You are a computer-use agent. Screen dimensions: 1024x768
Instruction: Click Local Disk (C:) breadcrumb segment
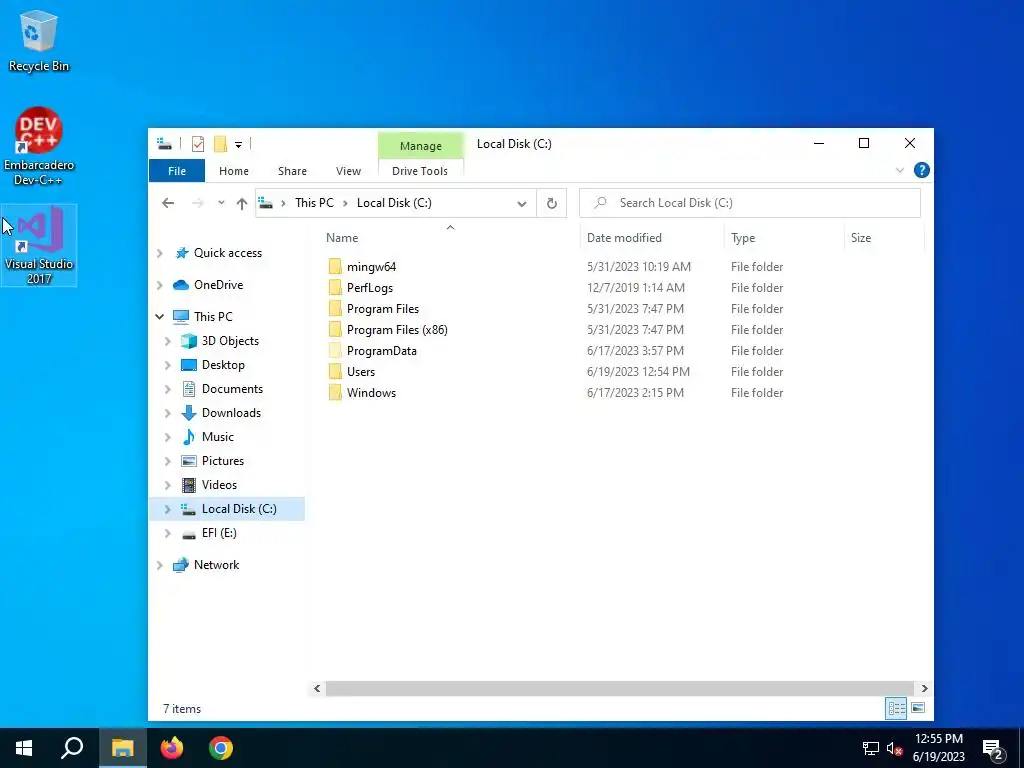394,203
